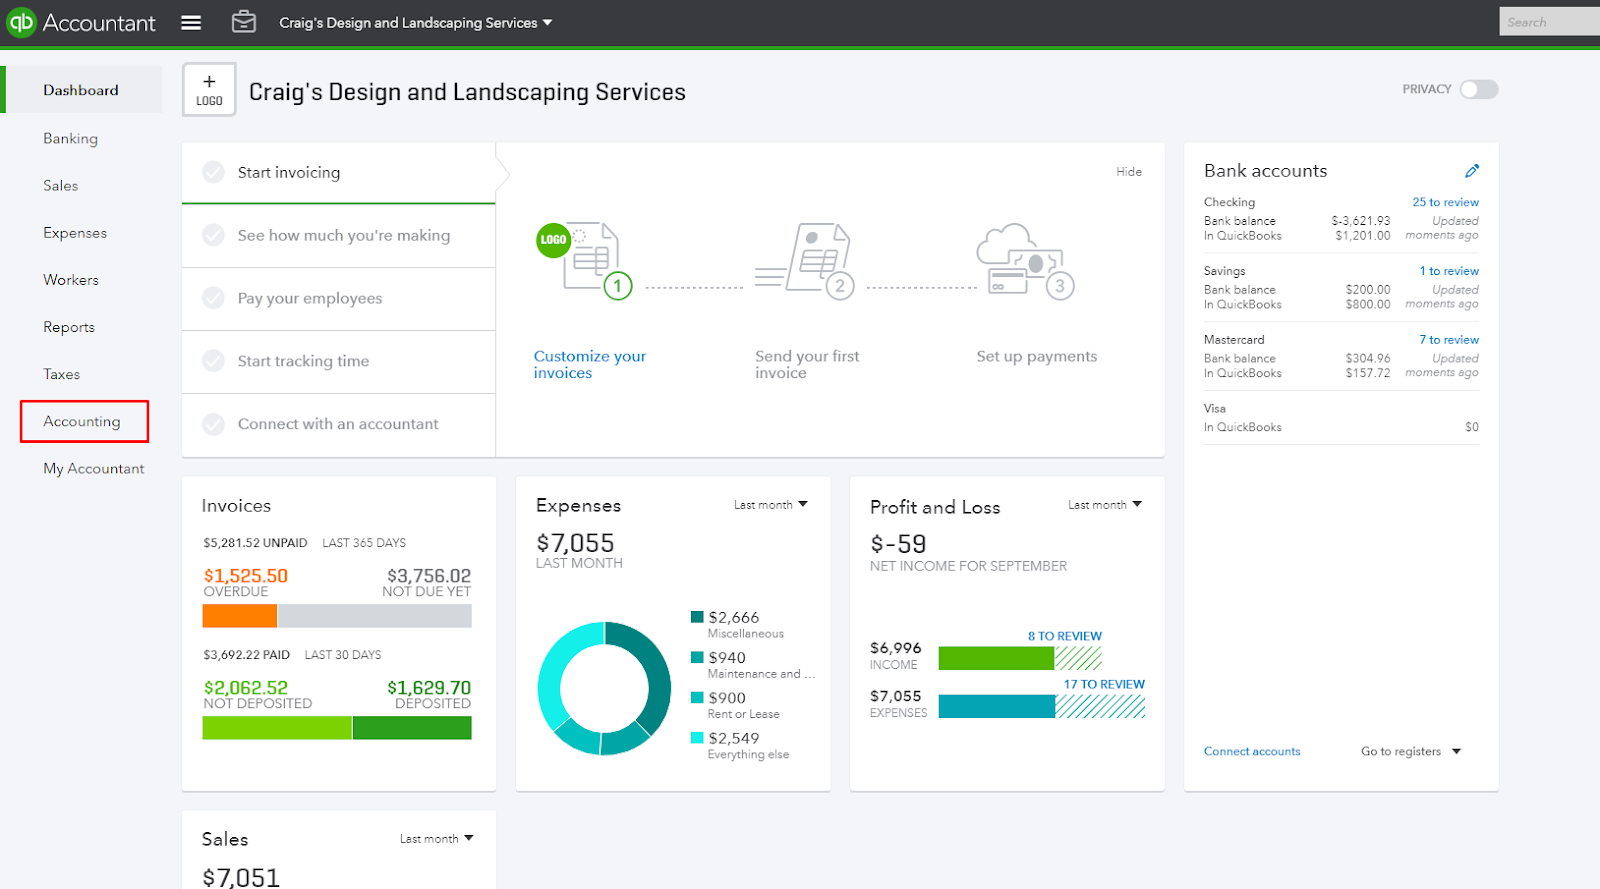Click the Start invoicing setup step

coord(338,172)
